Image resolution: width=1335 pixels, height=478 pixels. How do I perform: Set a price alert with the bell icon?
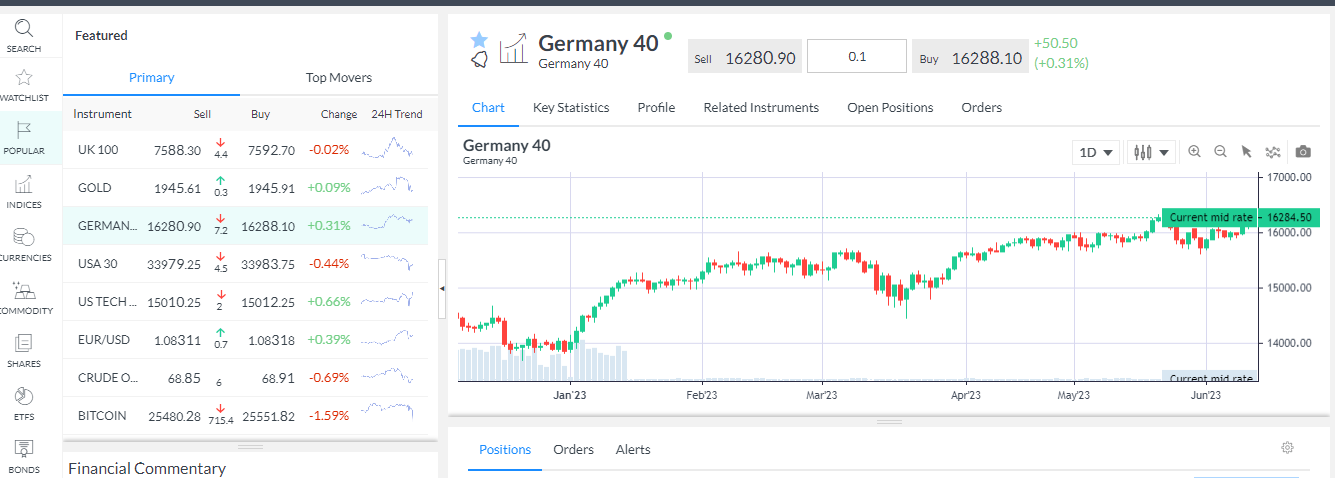point(479,60)
